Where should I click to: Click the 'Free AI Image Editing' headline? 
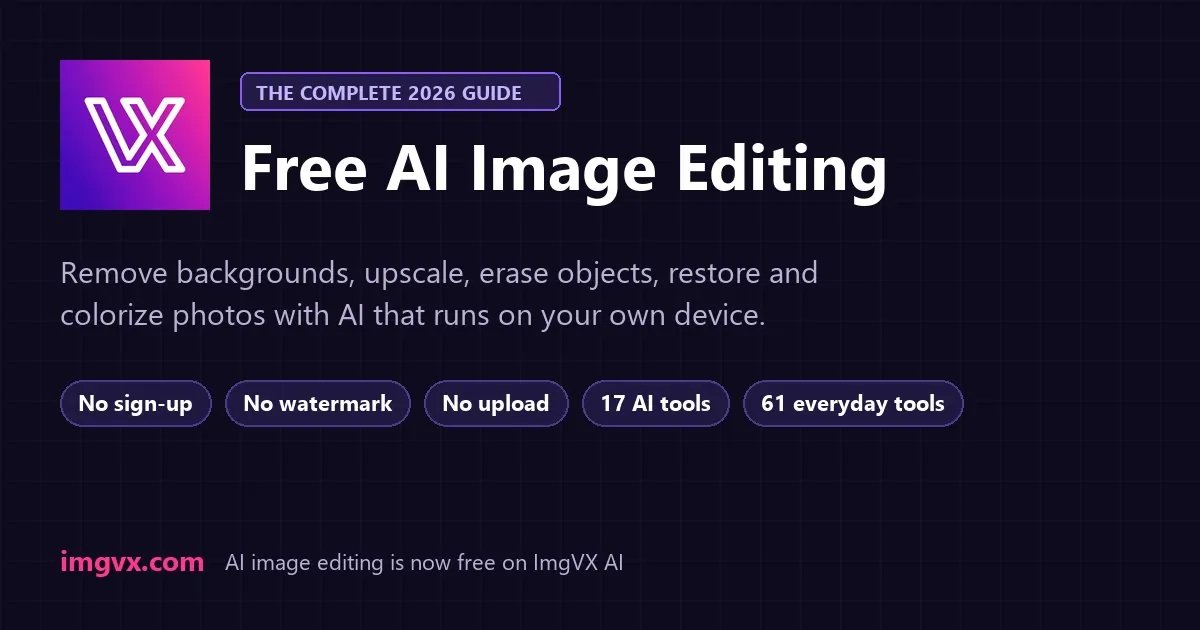click(564, 169)
